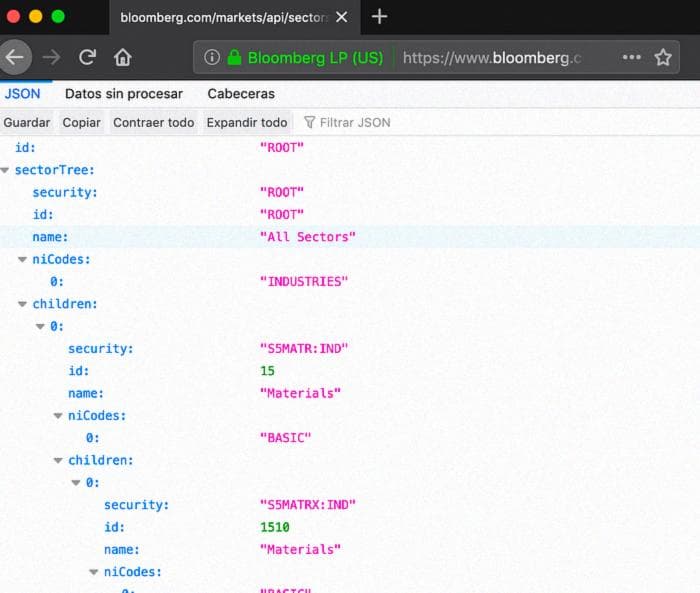Go back with the browser back arrow
Viewport: 700px width, 593px height.
(x=15, y=57)
